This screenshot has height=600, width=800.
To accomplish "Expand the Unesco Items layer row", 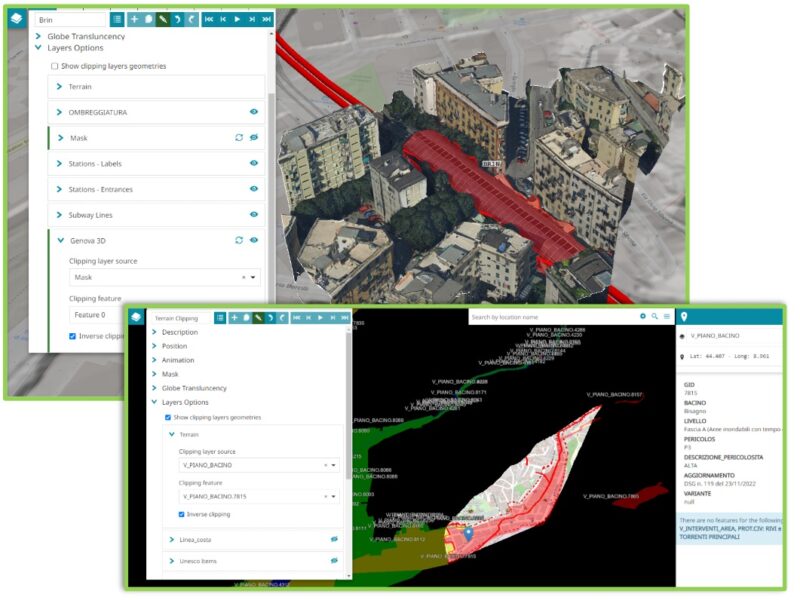I will [171, 561].
